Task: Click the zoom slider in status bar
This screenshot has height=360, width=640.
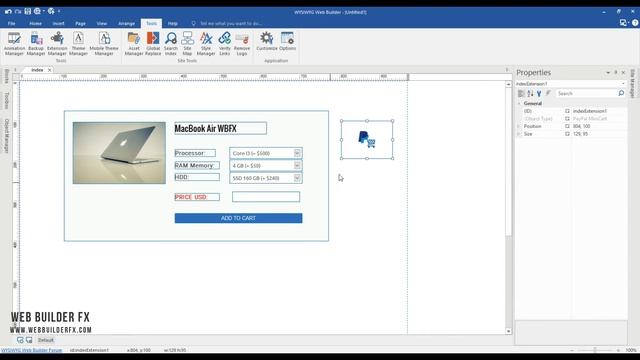Action: click(x=595, y=350)
